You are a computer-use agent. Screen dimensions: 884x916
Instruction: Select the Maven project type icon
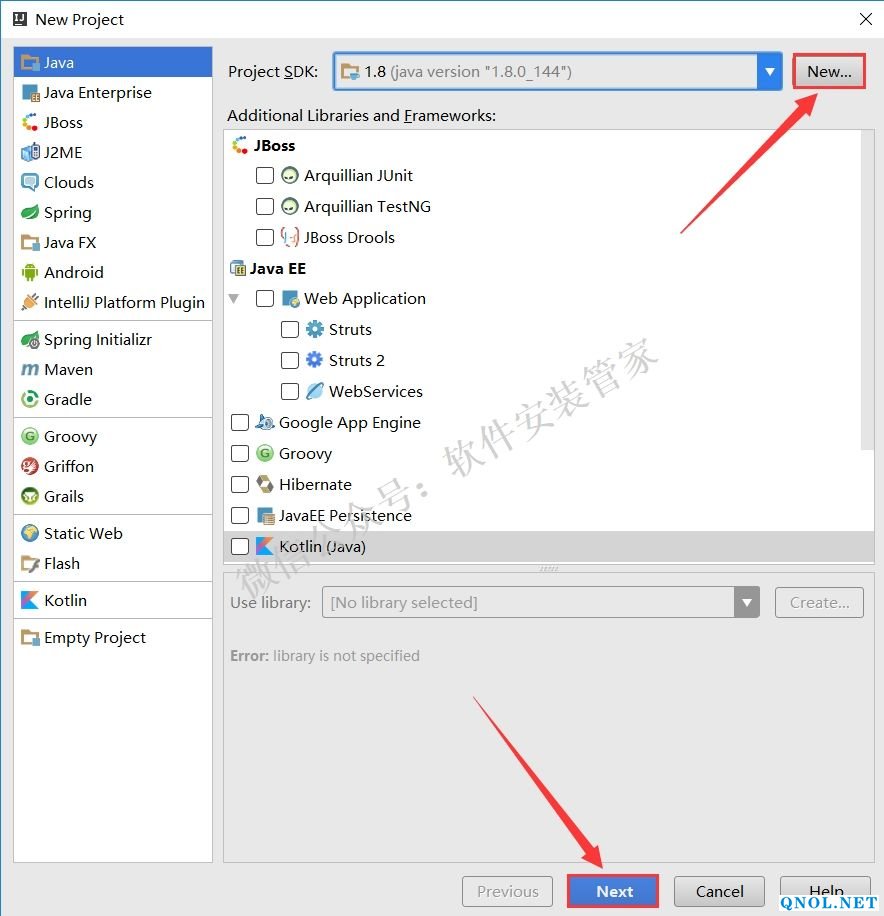tap(29, 369)
